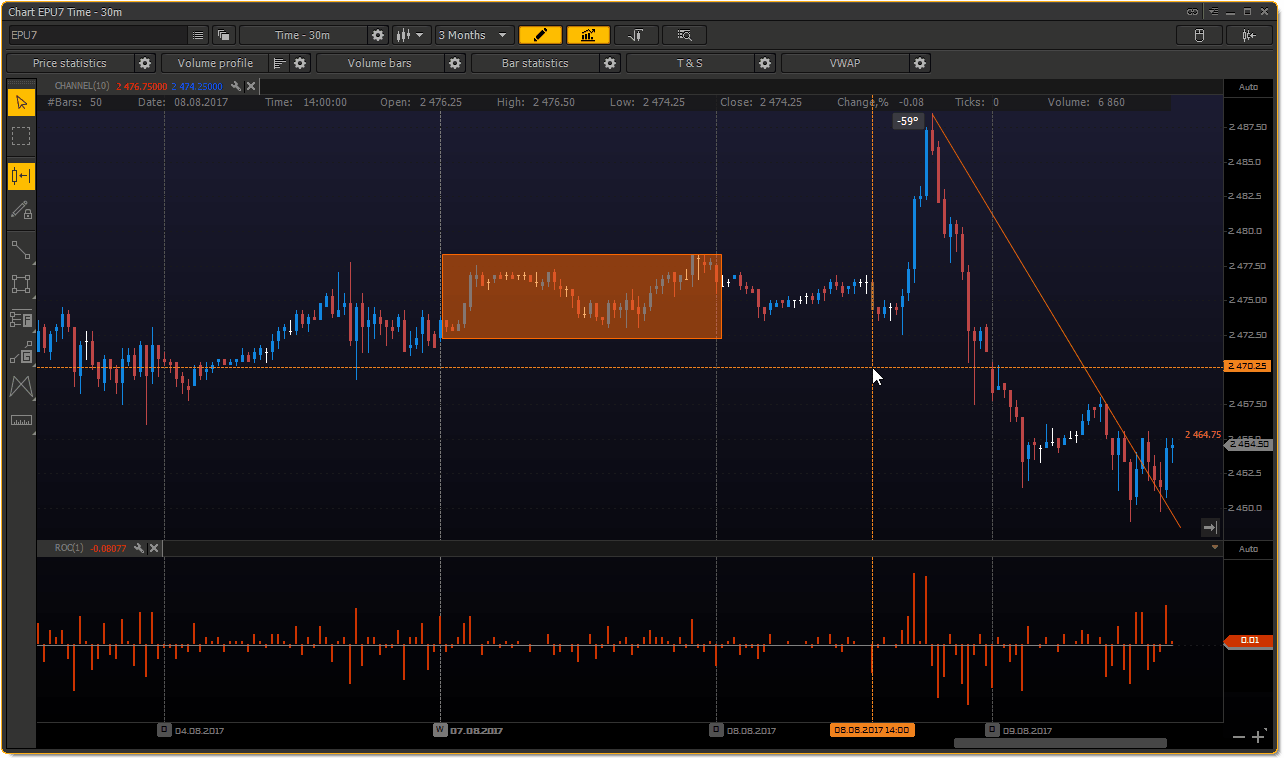
Task: Toggle the candle snap tool in sidebar
Action: (21, 177)
